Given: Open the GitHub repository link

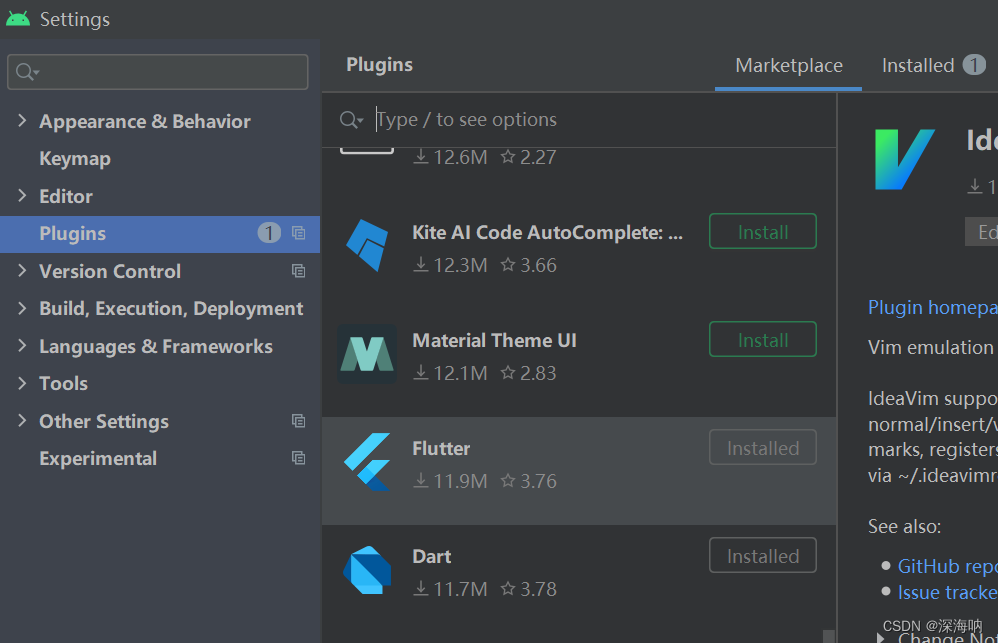Looking at the screenshot, I should (x=947, y=566).
